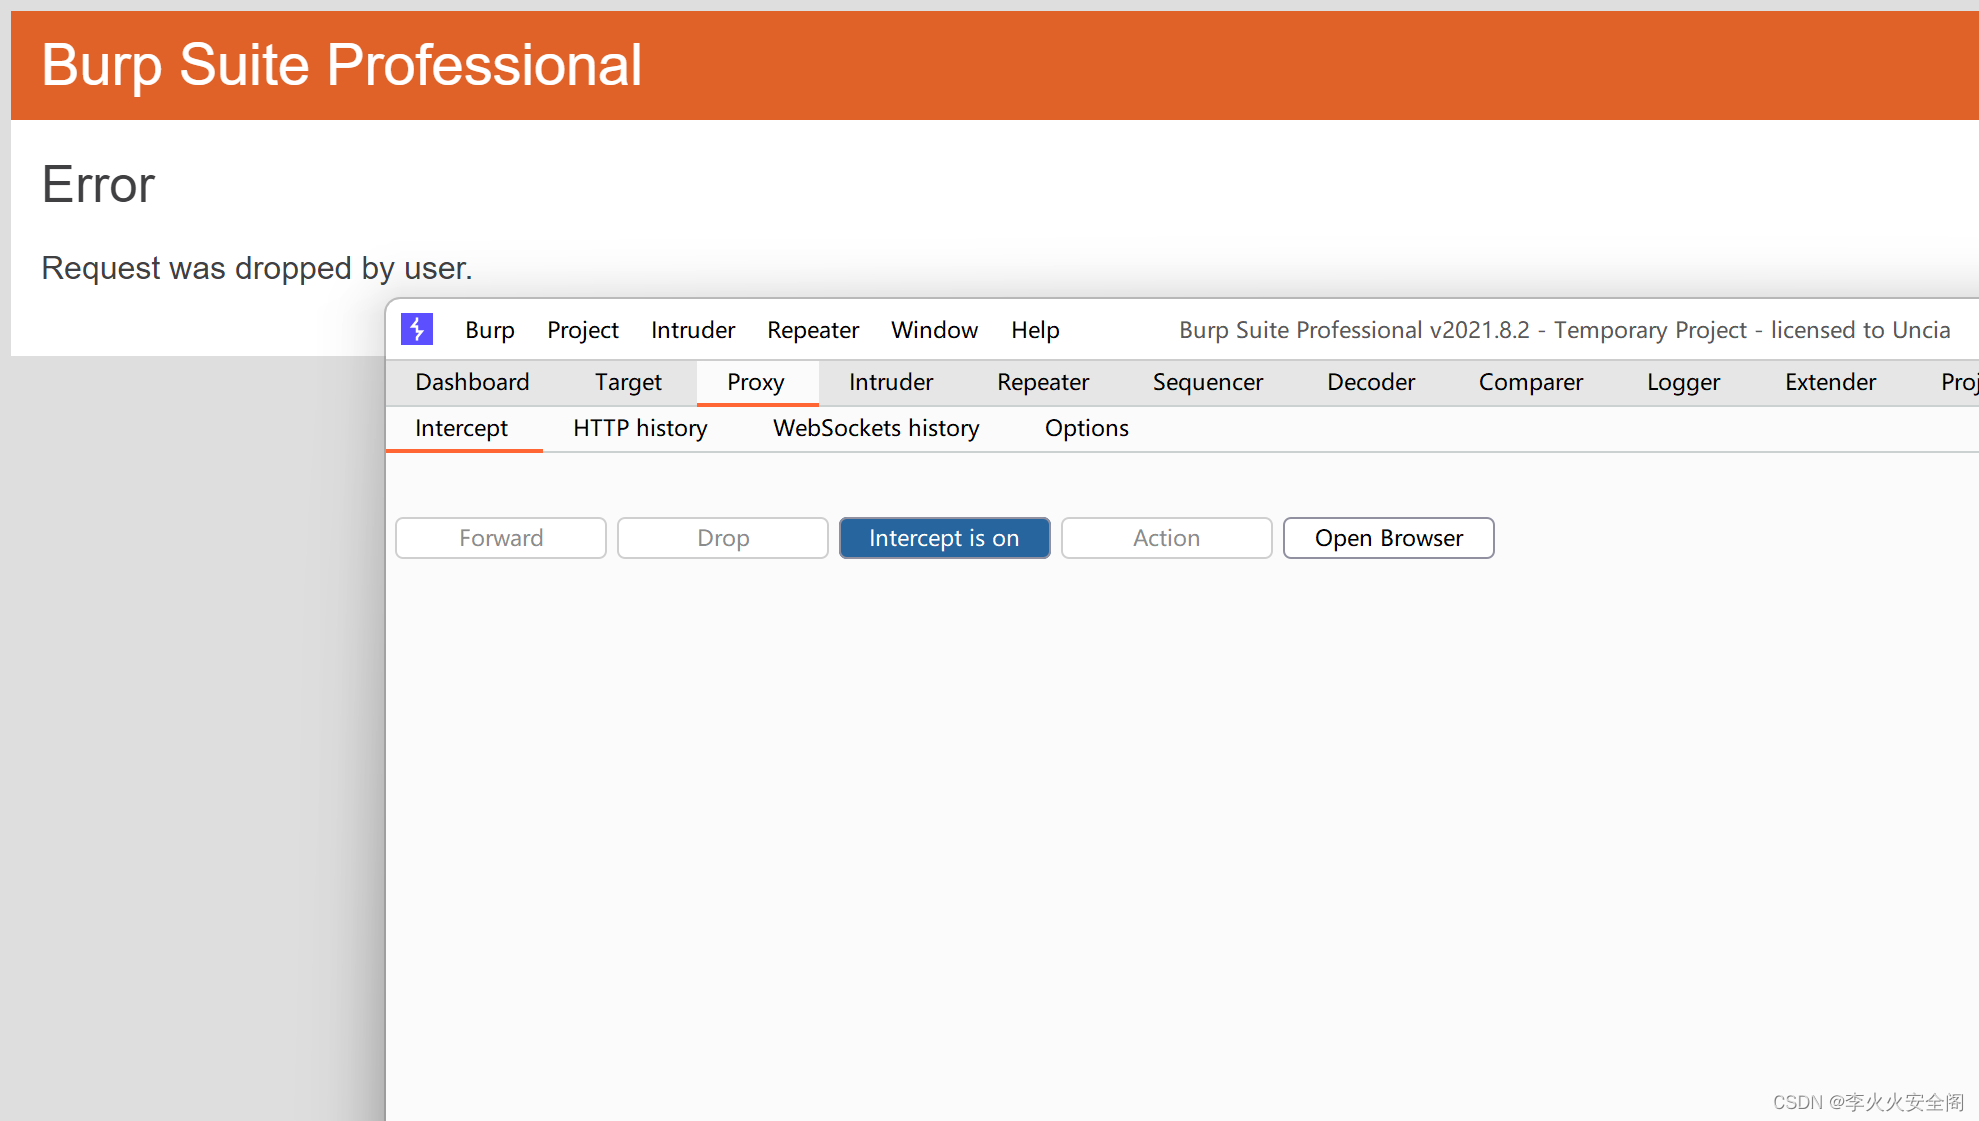
Task: Open the Window menu
Action: click(x=935, y=330)
